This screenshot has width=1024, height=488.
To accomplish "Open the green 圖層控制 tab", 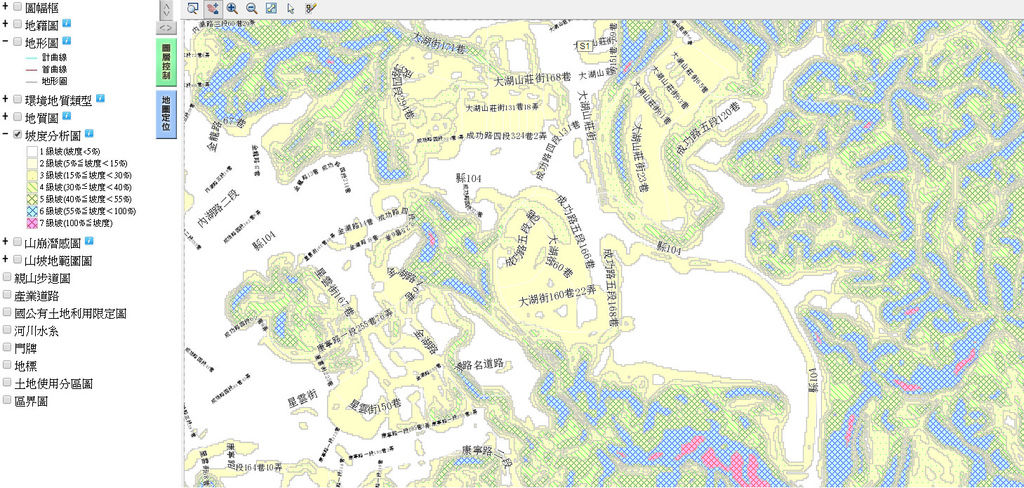I will click(166, 61).
